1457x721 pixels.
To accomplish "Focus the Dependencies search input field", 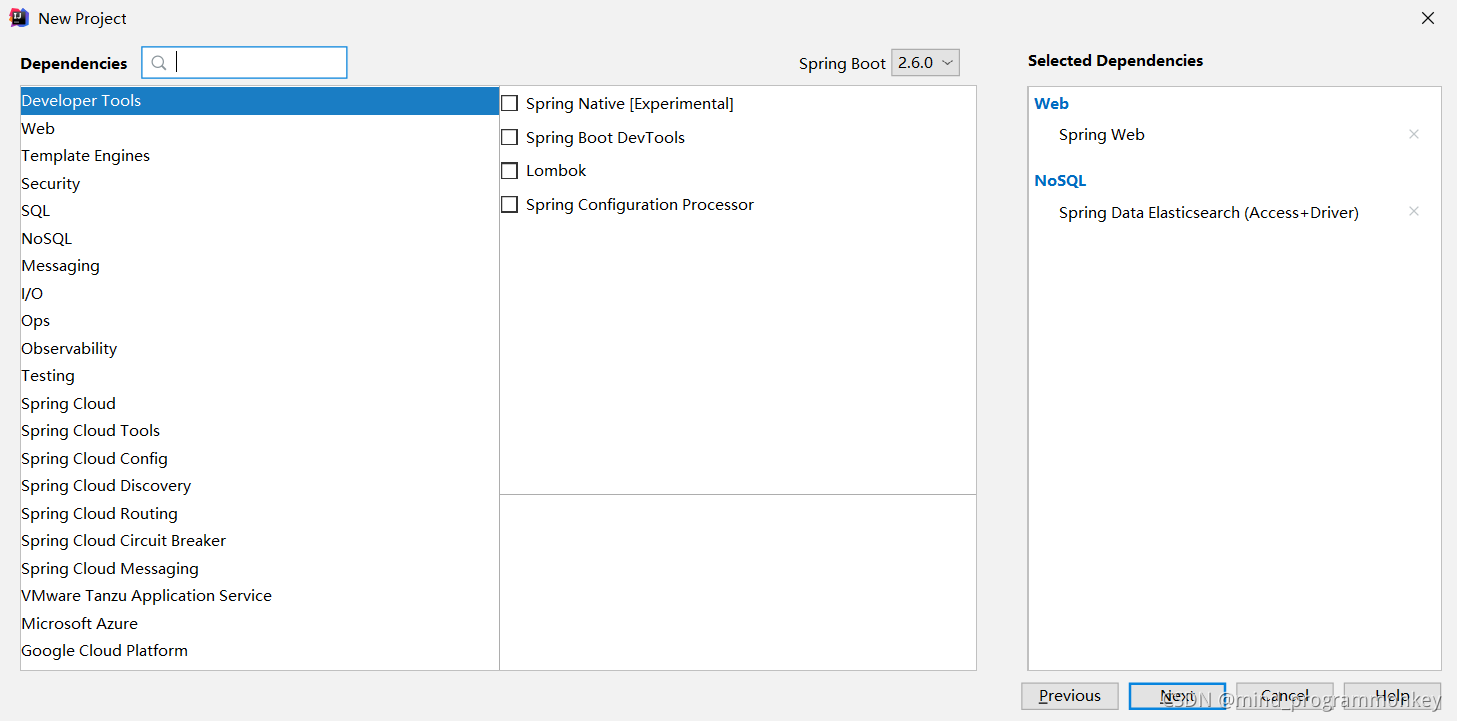I will coord(244,63).
